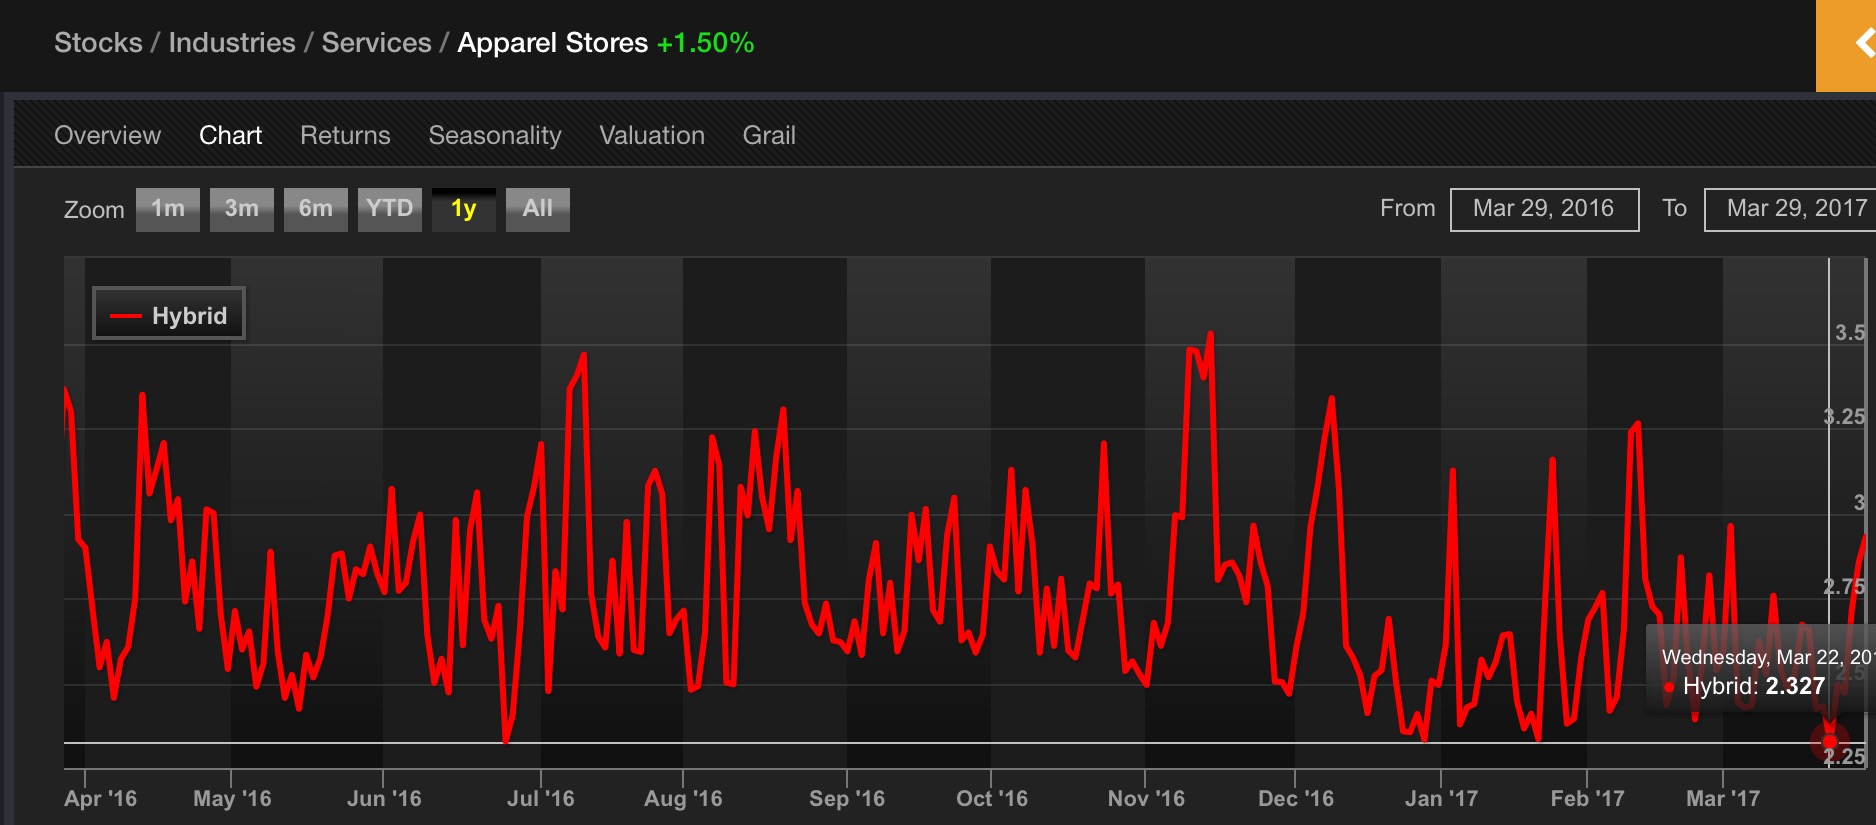Select the Chart tab
1876x825 pixels.
coord(230,135)
